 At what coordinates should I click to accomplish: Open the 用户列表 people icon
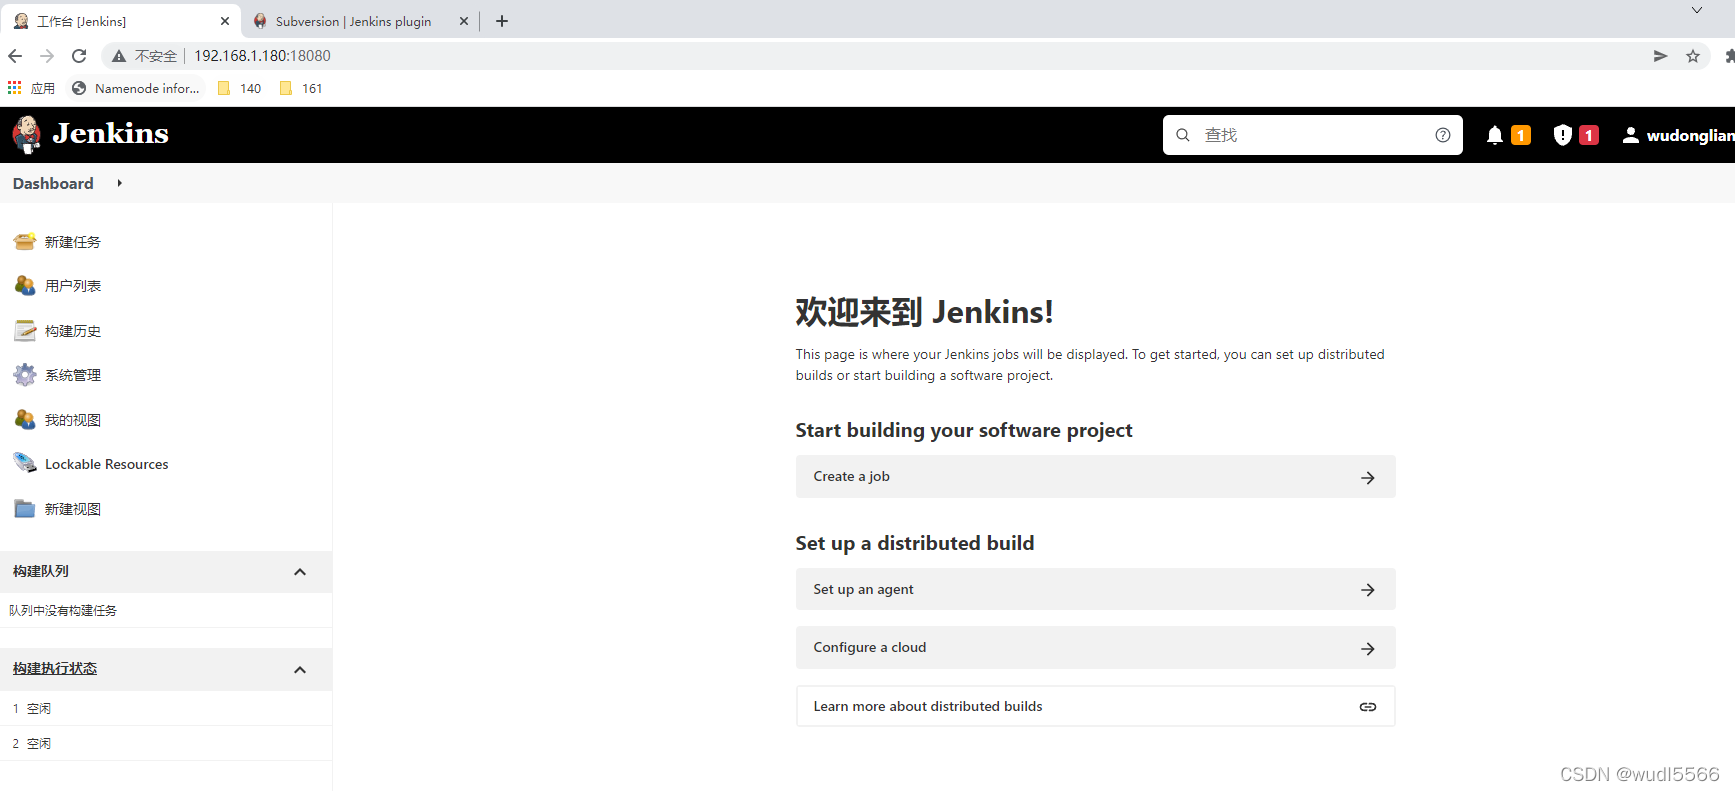pyautogui.click(x=25, y=286)
